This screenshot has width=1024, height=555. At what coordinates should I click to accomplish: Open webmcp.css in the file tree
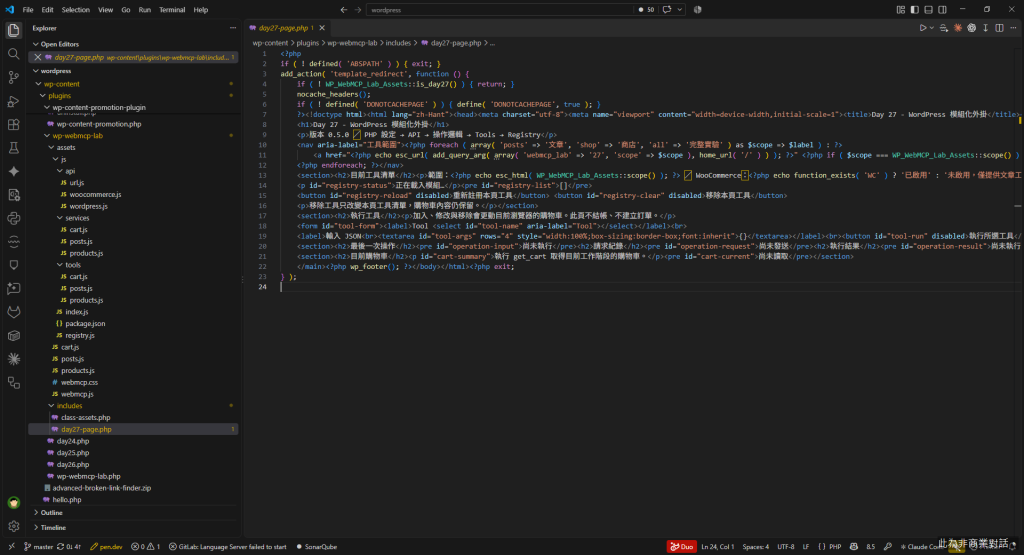pos(79,383)
